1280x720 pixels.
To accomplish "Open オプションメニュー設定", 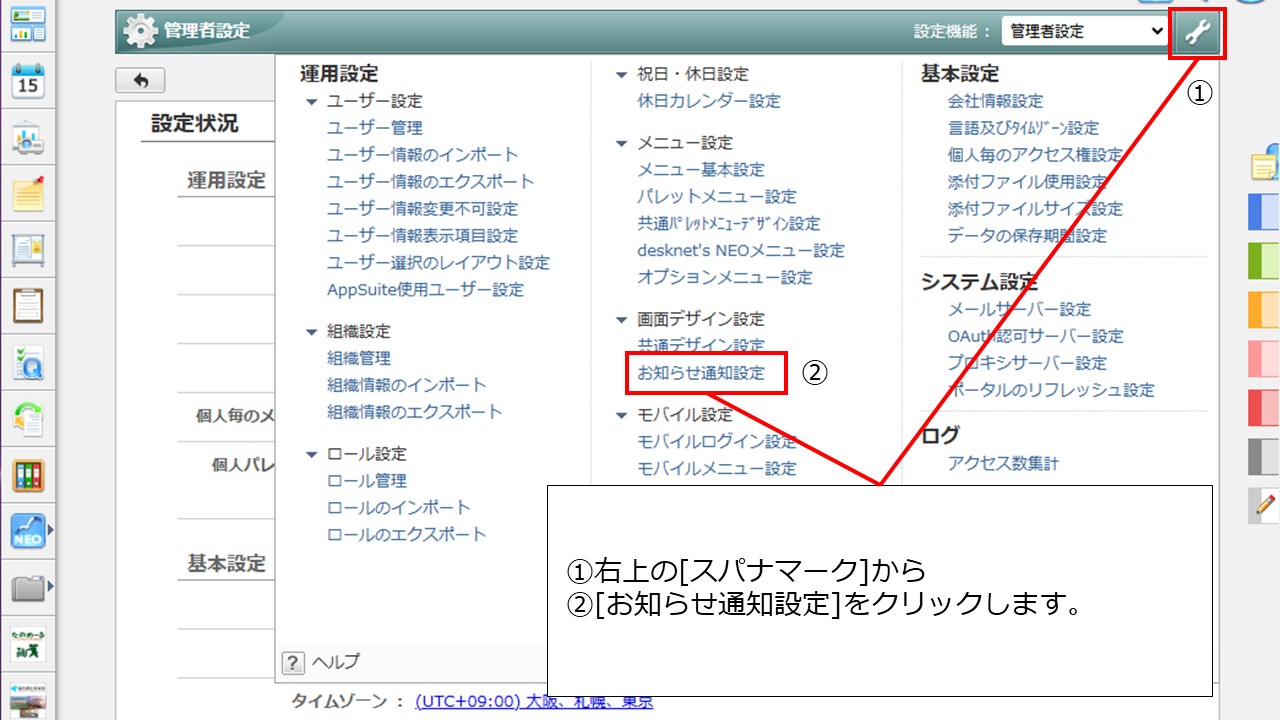I will pyautogui.click(x=725, y=278).
